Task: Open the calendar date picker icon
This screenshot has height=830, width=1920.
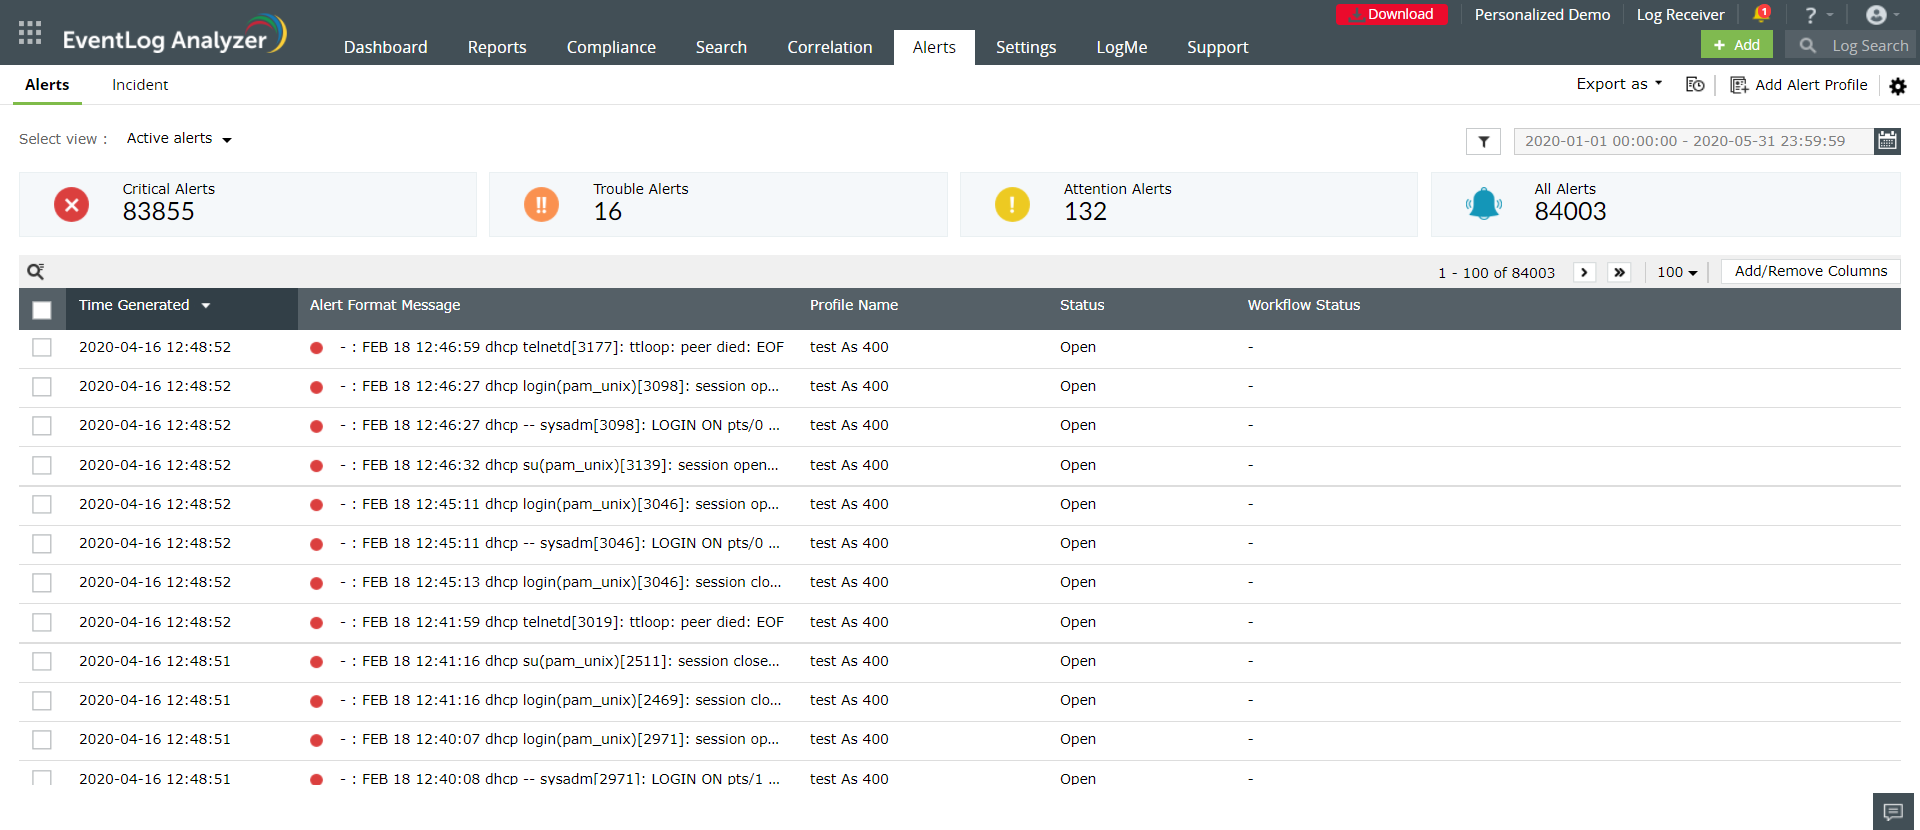Action: pos(1887,141)
